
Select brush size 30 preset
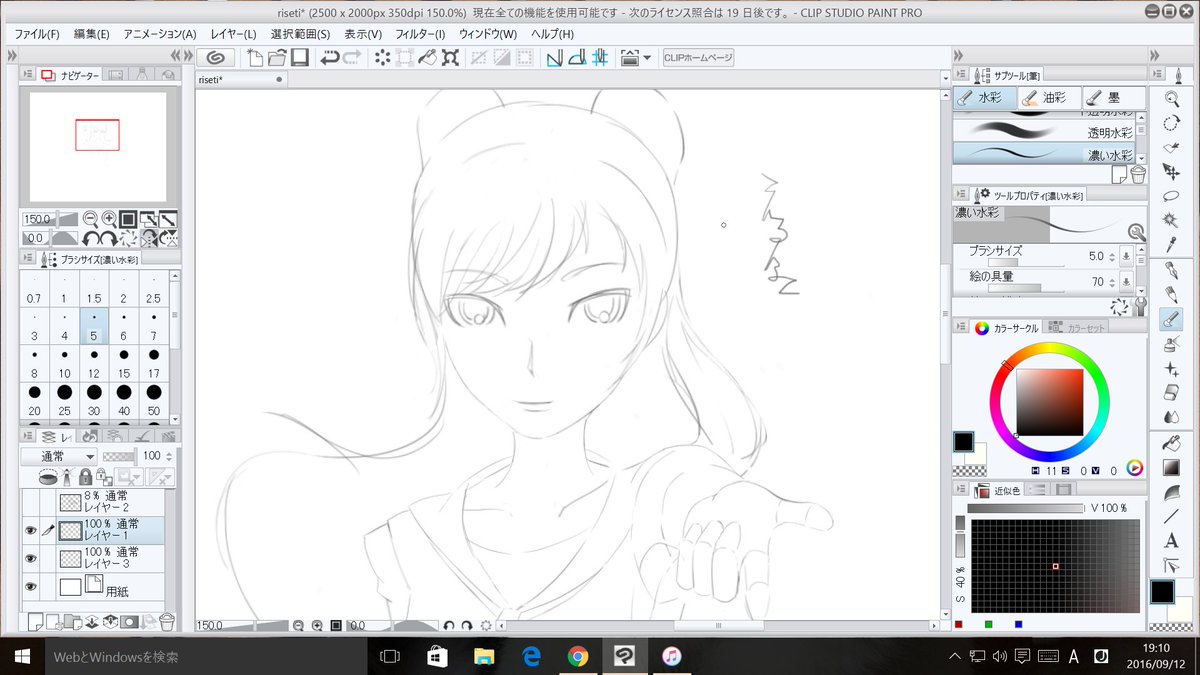[x=94, y=401]
